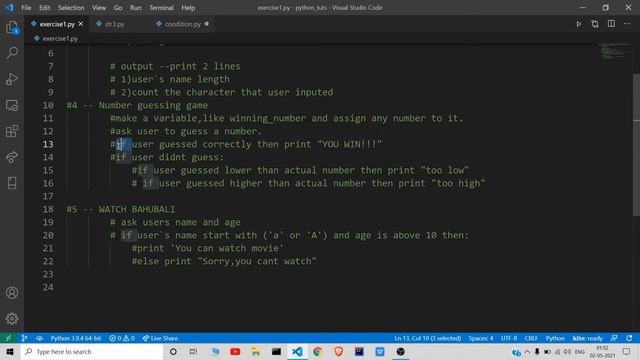
Task: Open the Accounts menu icon
Action: 12,293
